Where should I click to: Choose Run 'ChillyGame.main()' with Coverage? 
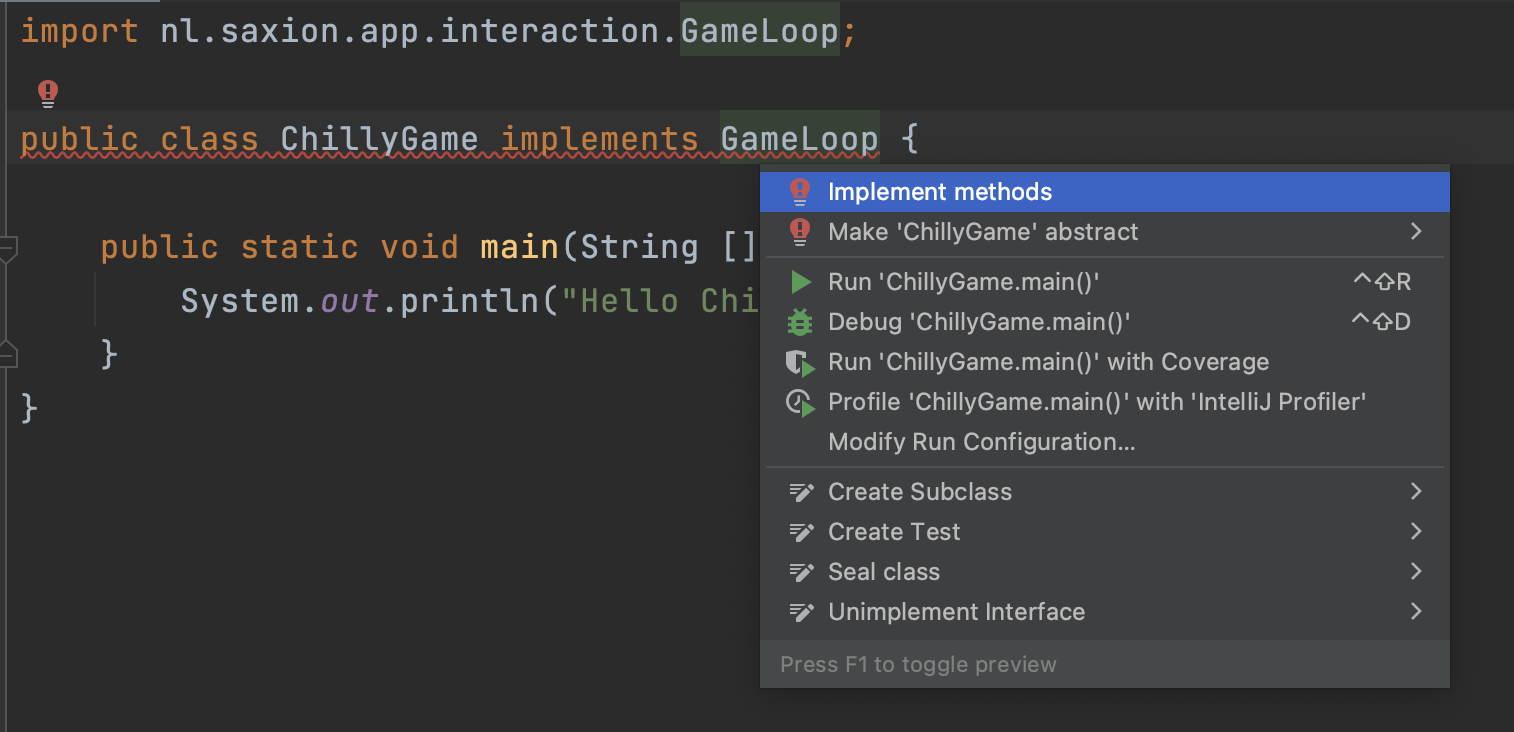(1104, 362)
